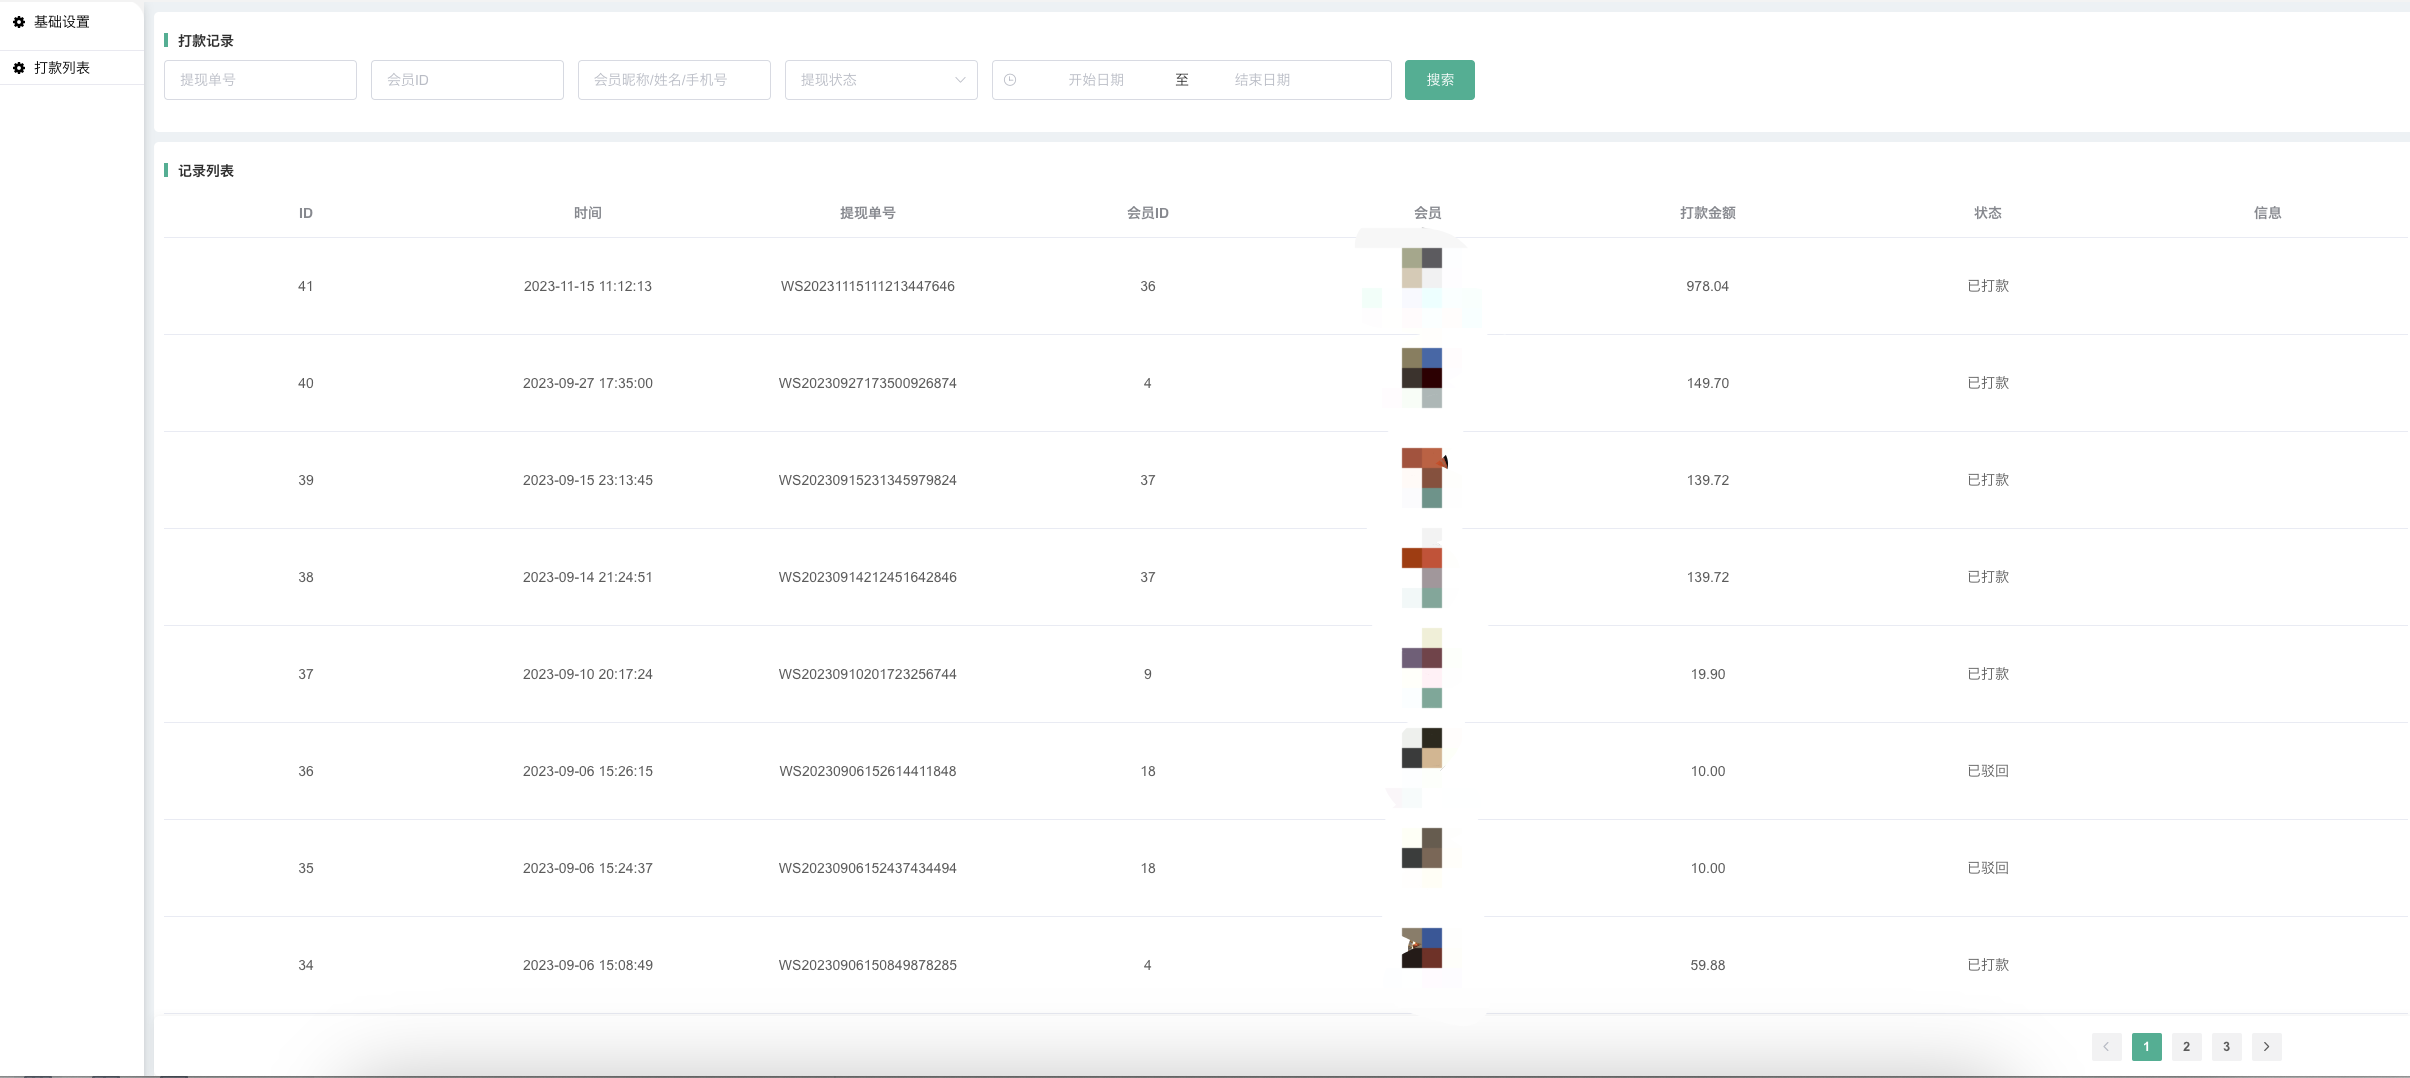Image resolution: width=2410 pixels, height=1078 pixels.
Task: Click next page arrow in pagination
Action: (x=2266, y=1047)
